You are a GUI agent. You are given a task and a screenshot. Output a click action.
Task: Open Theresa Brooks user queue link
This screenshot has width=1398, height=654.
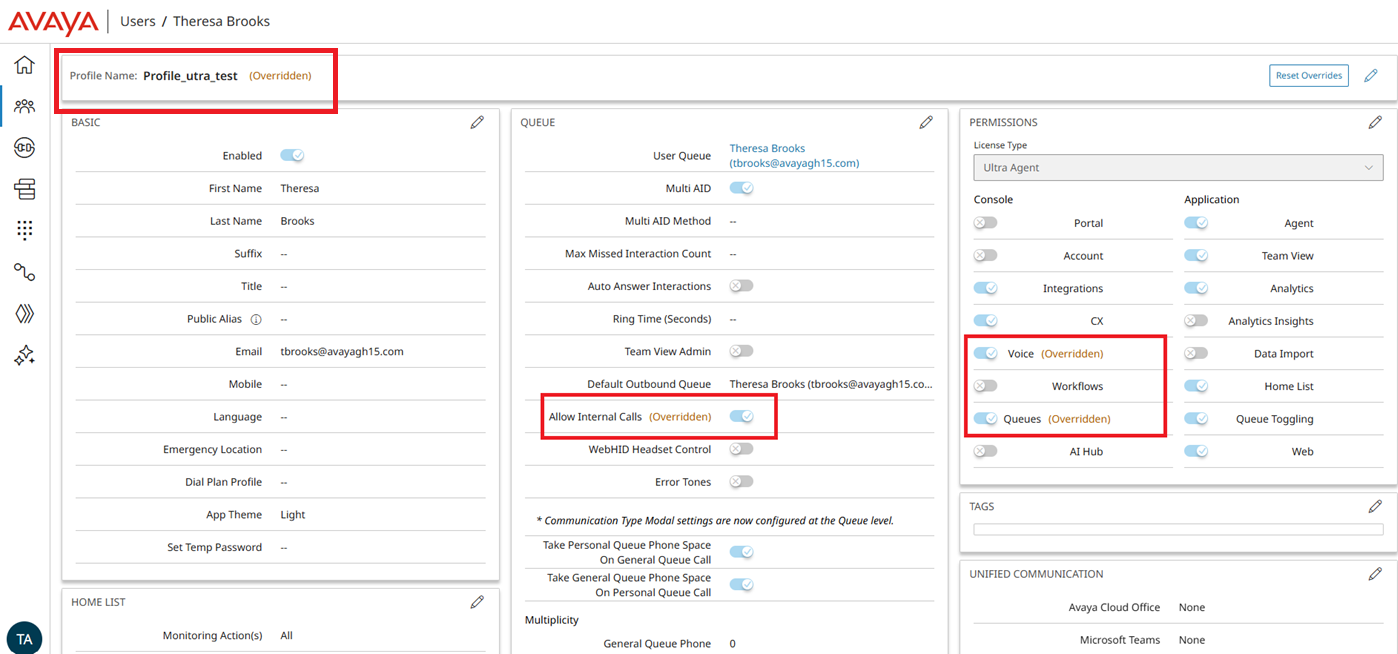[794, 155]
